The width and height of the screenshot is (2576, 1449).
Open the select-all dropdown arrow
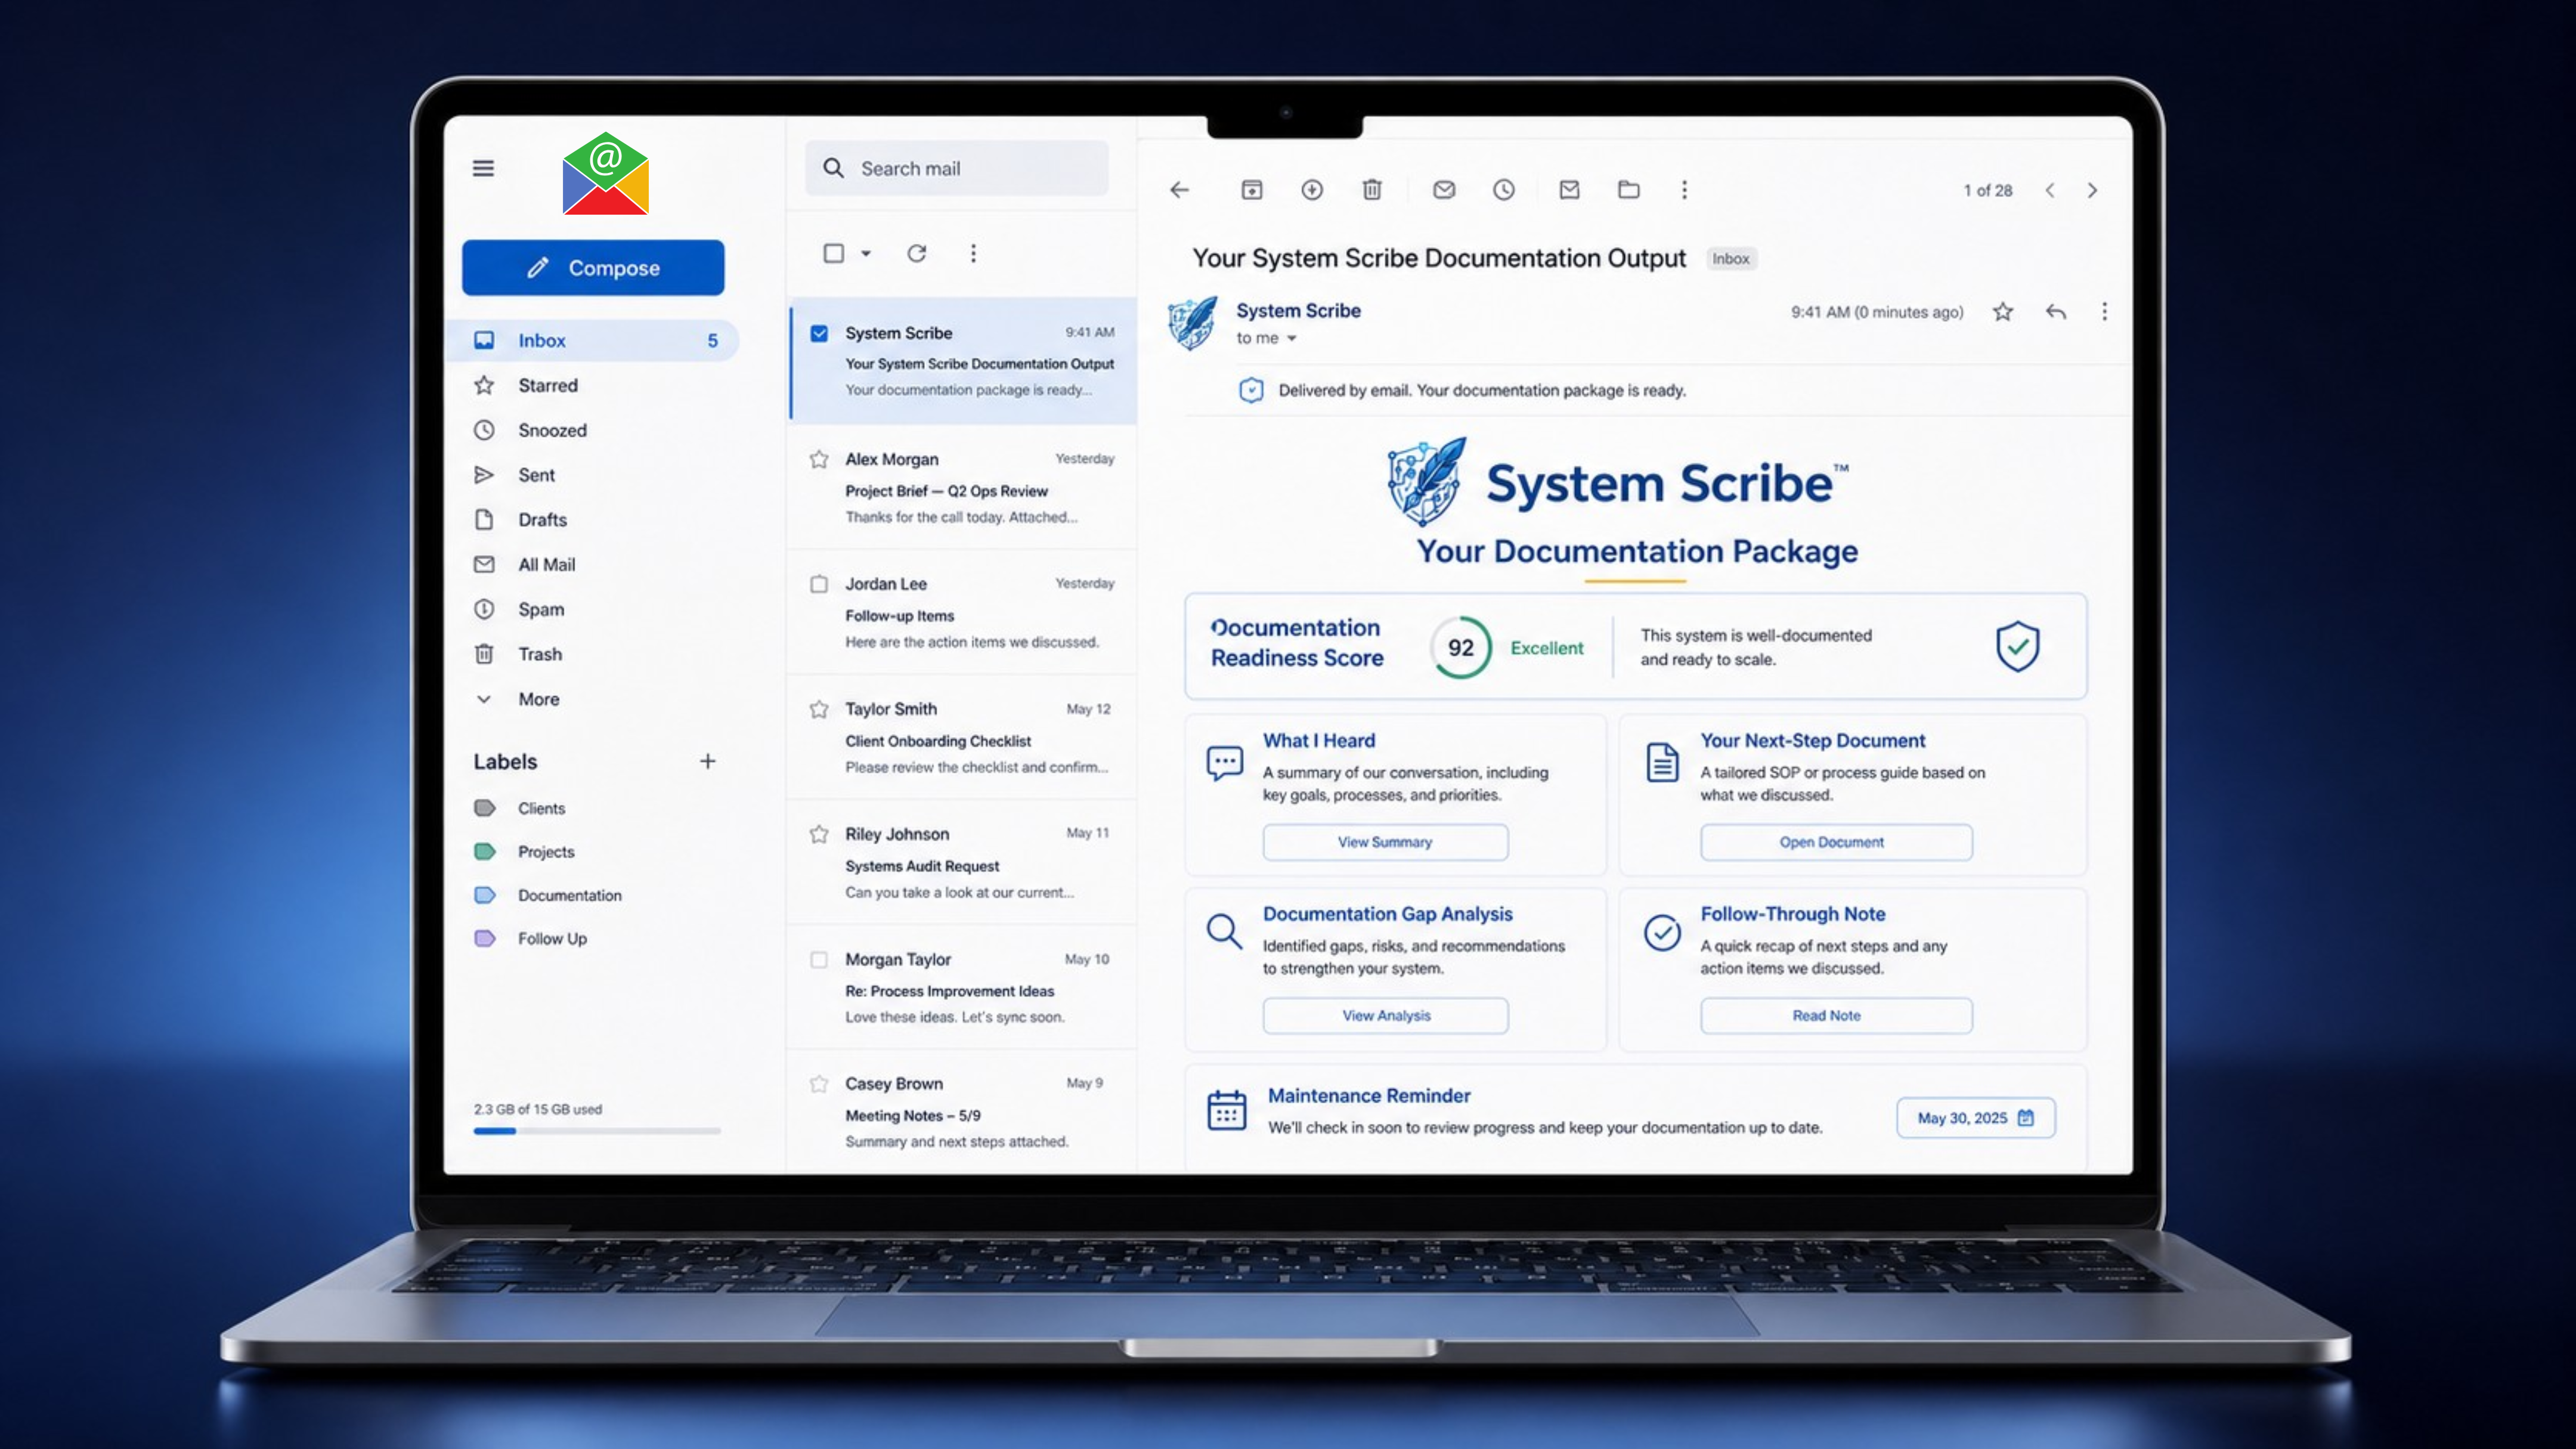[866, 253]
